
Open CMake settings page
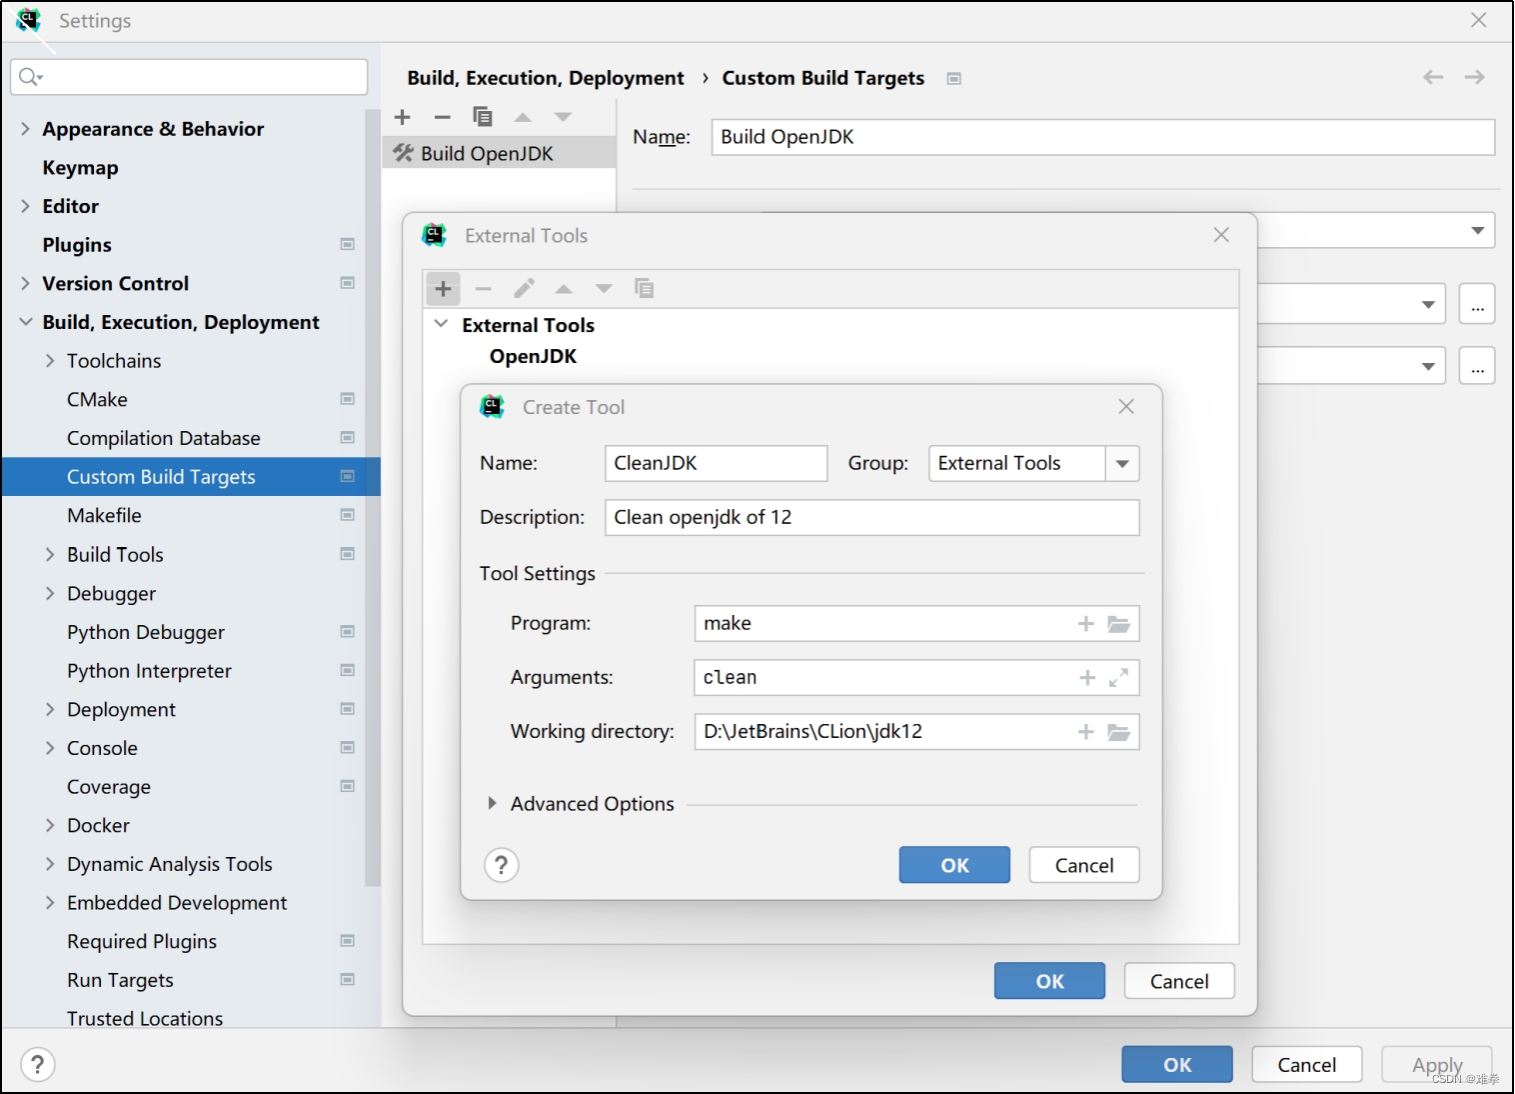97,399
